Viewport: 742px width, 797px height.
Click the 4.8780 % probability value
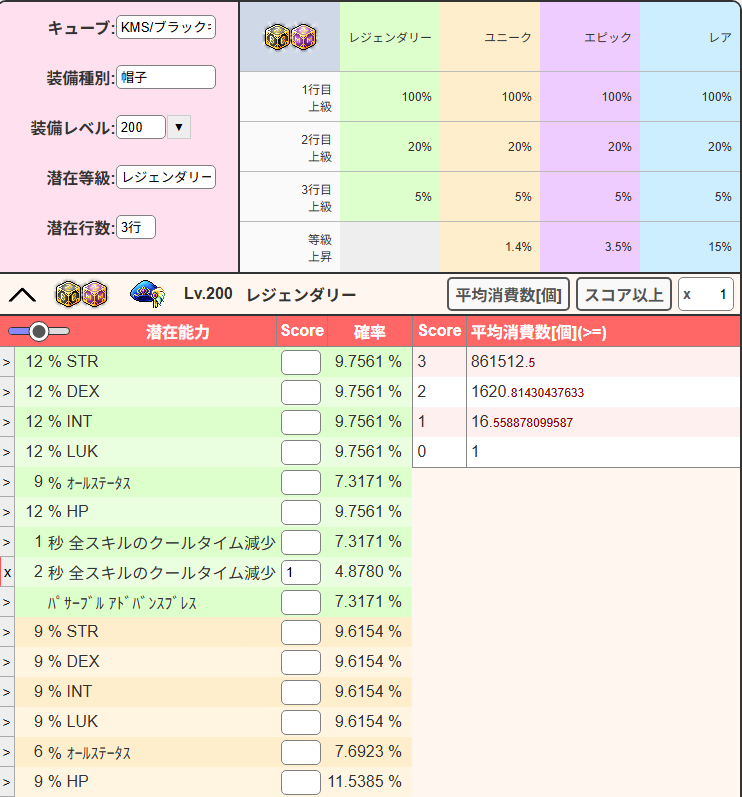click(368, 571)
